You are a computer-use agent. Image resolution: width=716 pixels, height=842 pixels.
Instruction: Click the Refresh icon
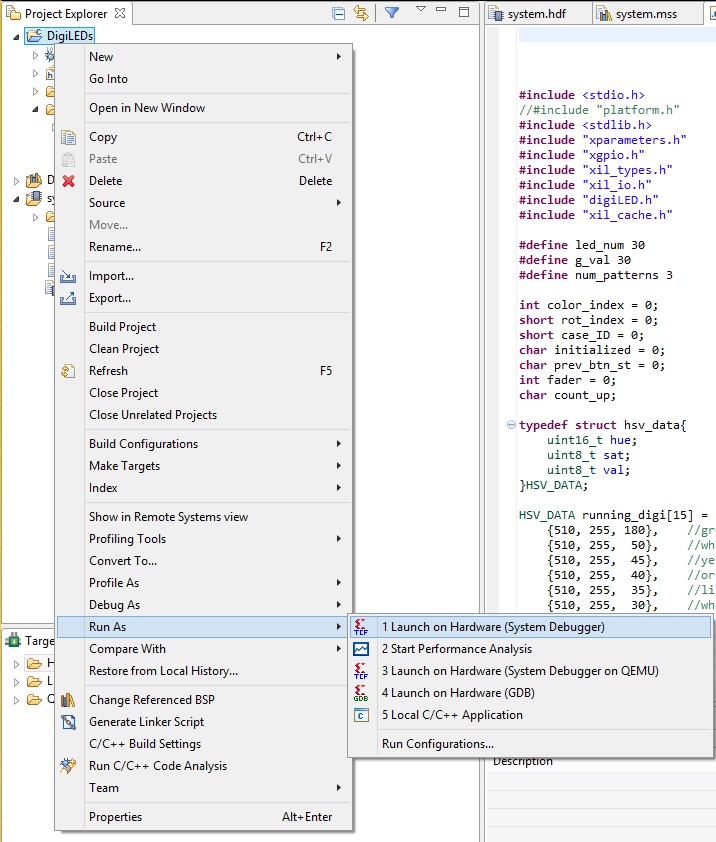[x=68, y=371]
